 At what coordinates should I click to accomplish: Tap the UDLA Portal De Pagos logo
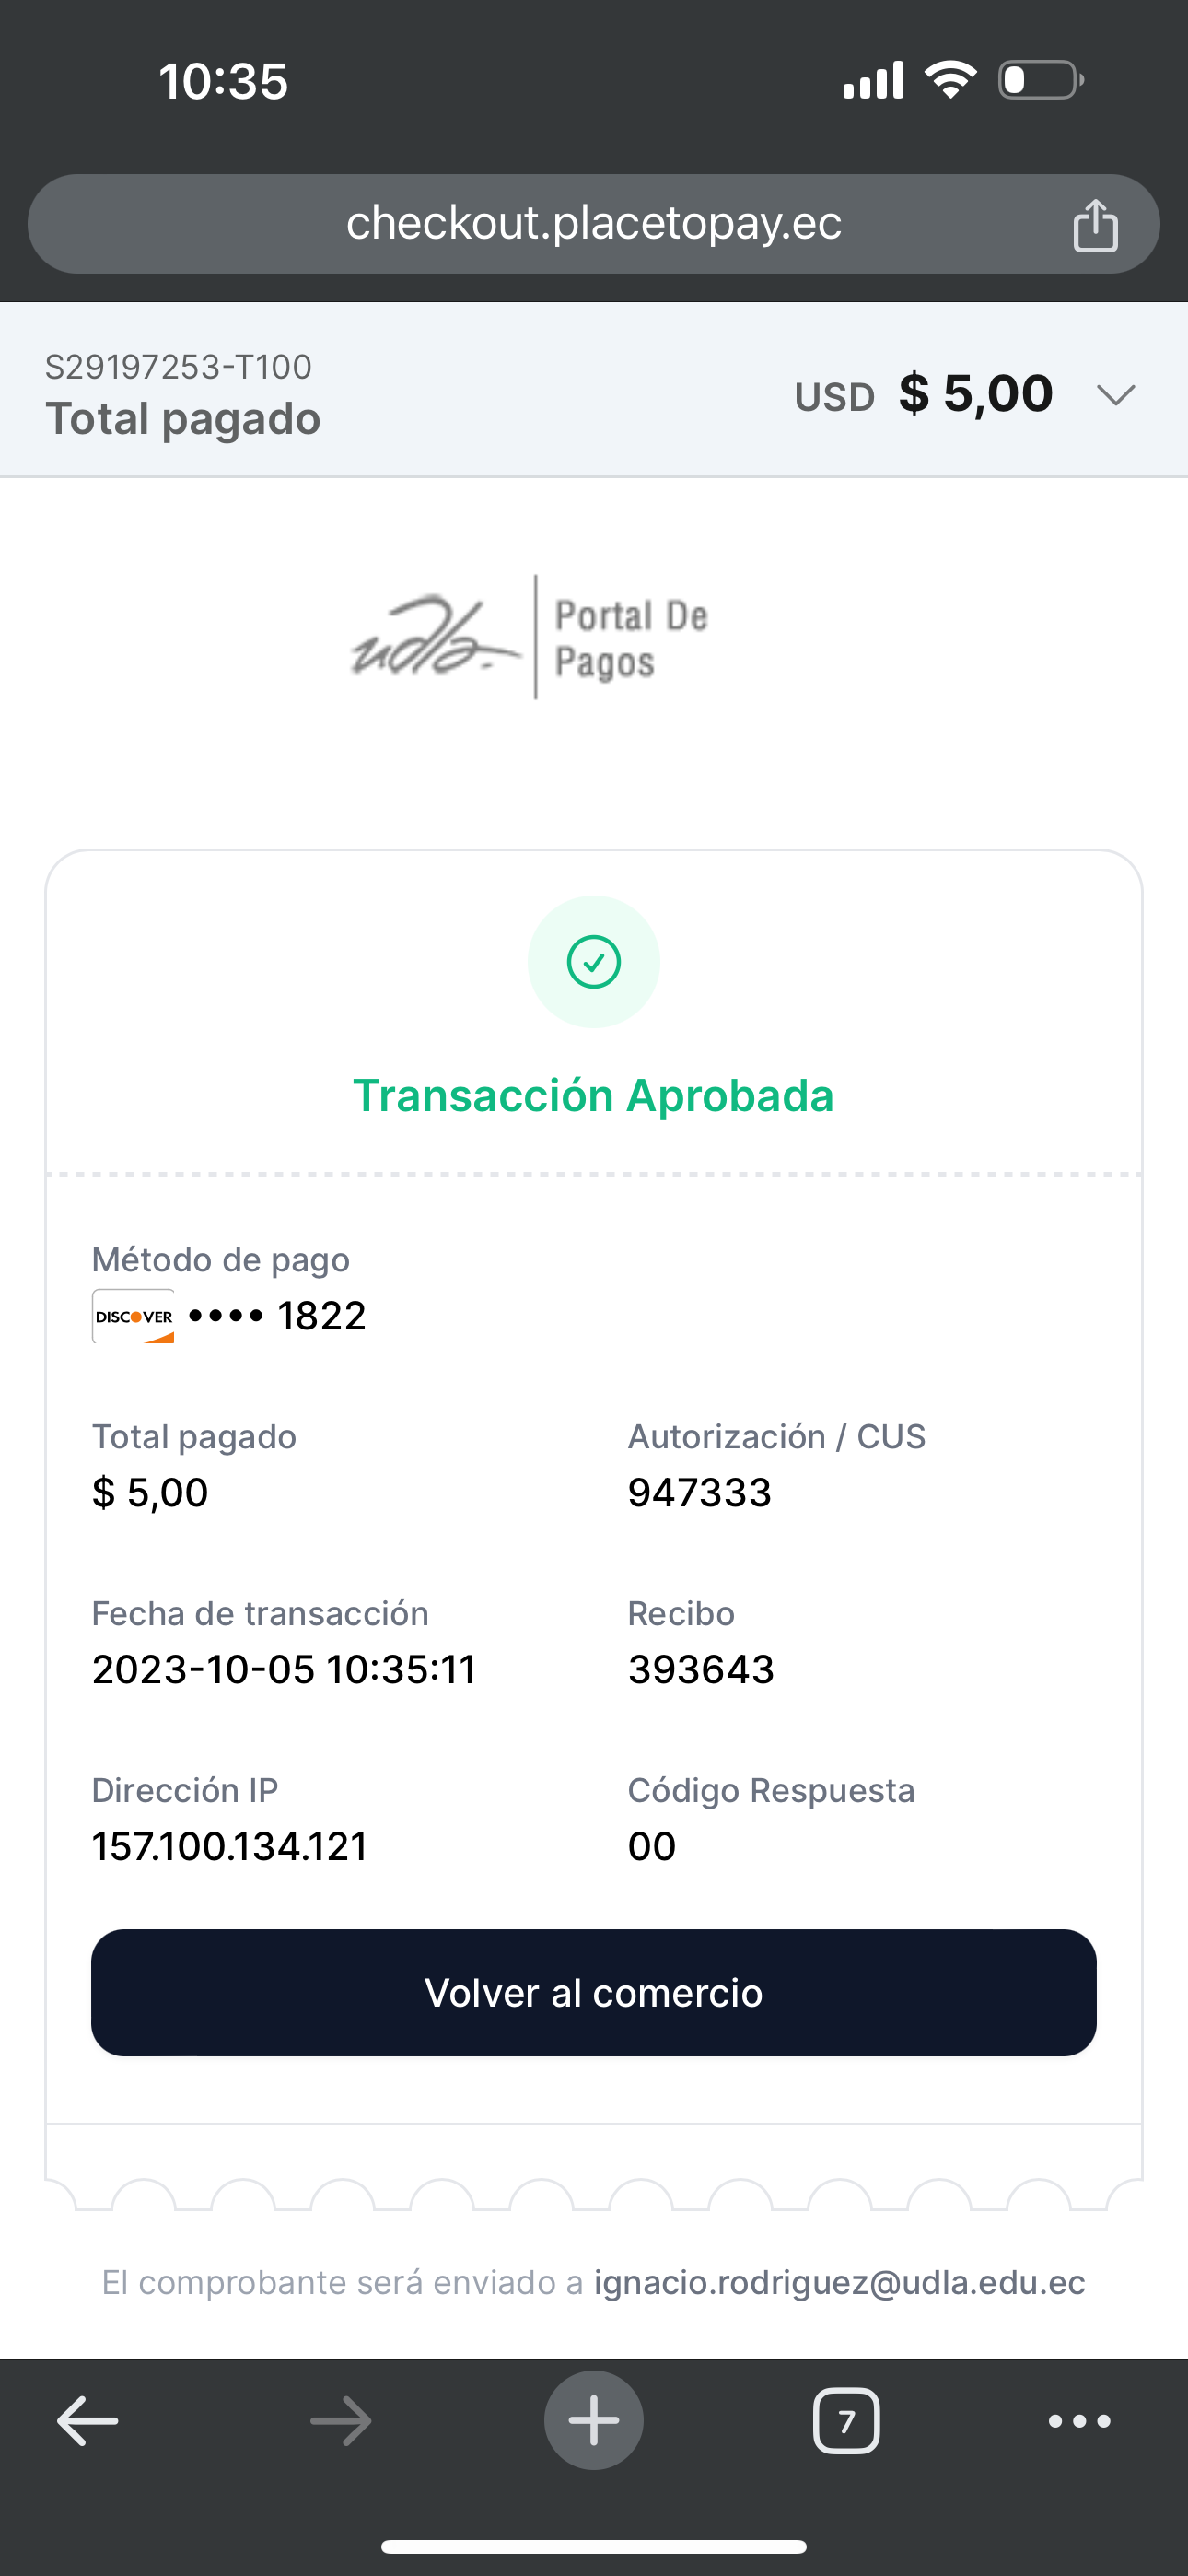(530, 637)
